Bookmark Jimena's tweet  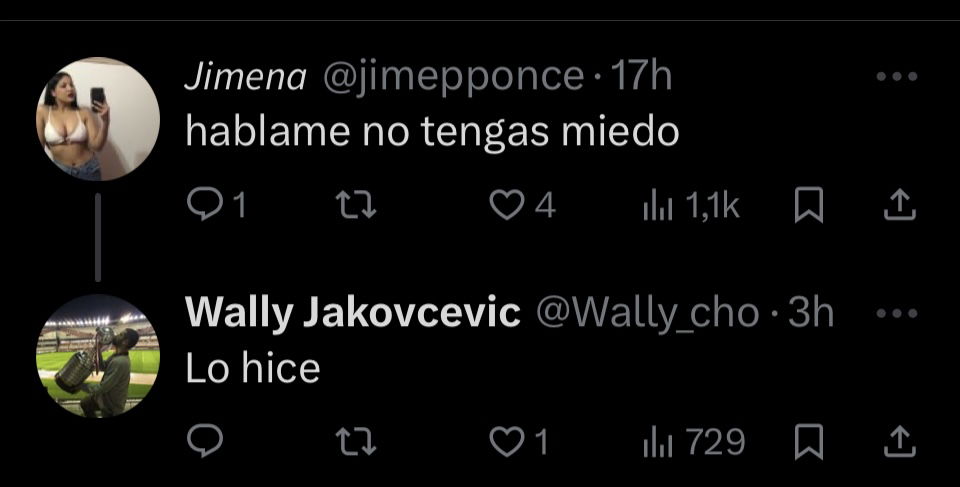(x=808, y=205)
